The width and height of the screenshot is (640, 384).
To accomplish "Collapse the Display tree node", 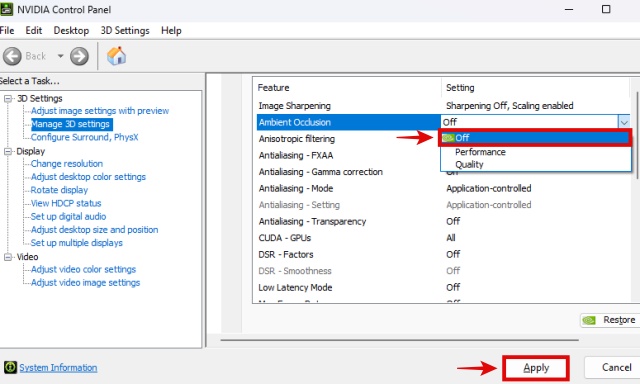I will (x=8, y=151).
